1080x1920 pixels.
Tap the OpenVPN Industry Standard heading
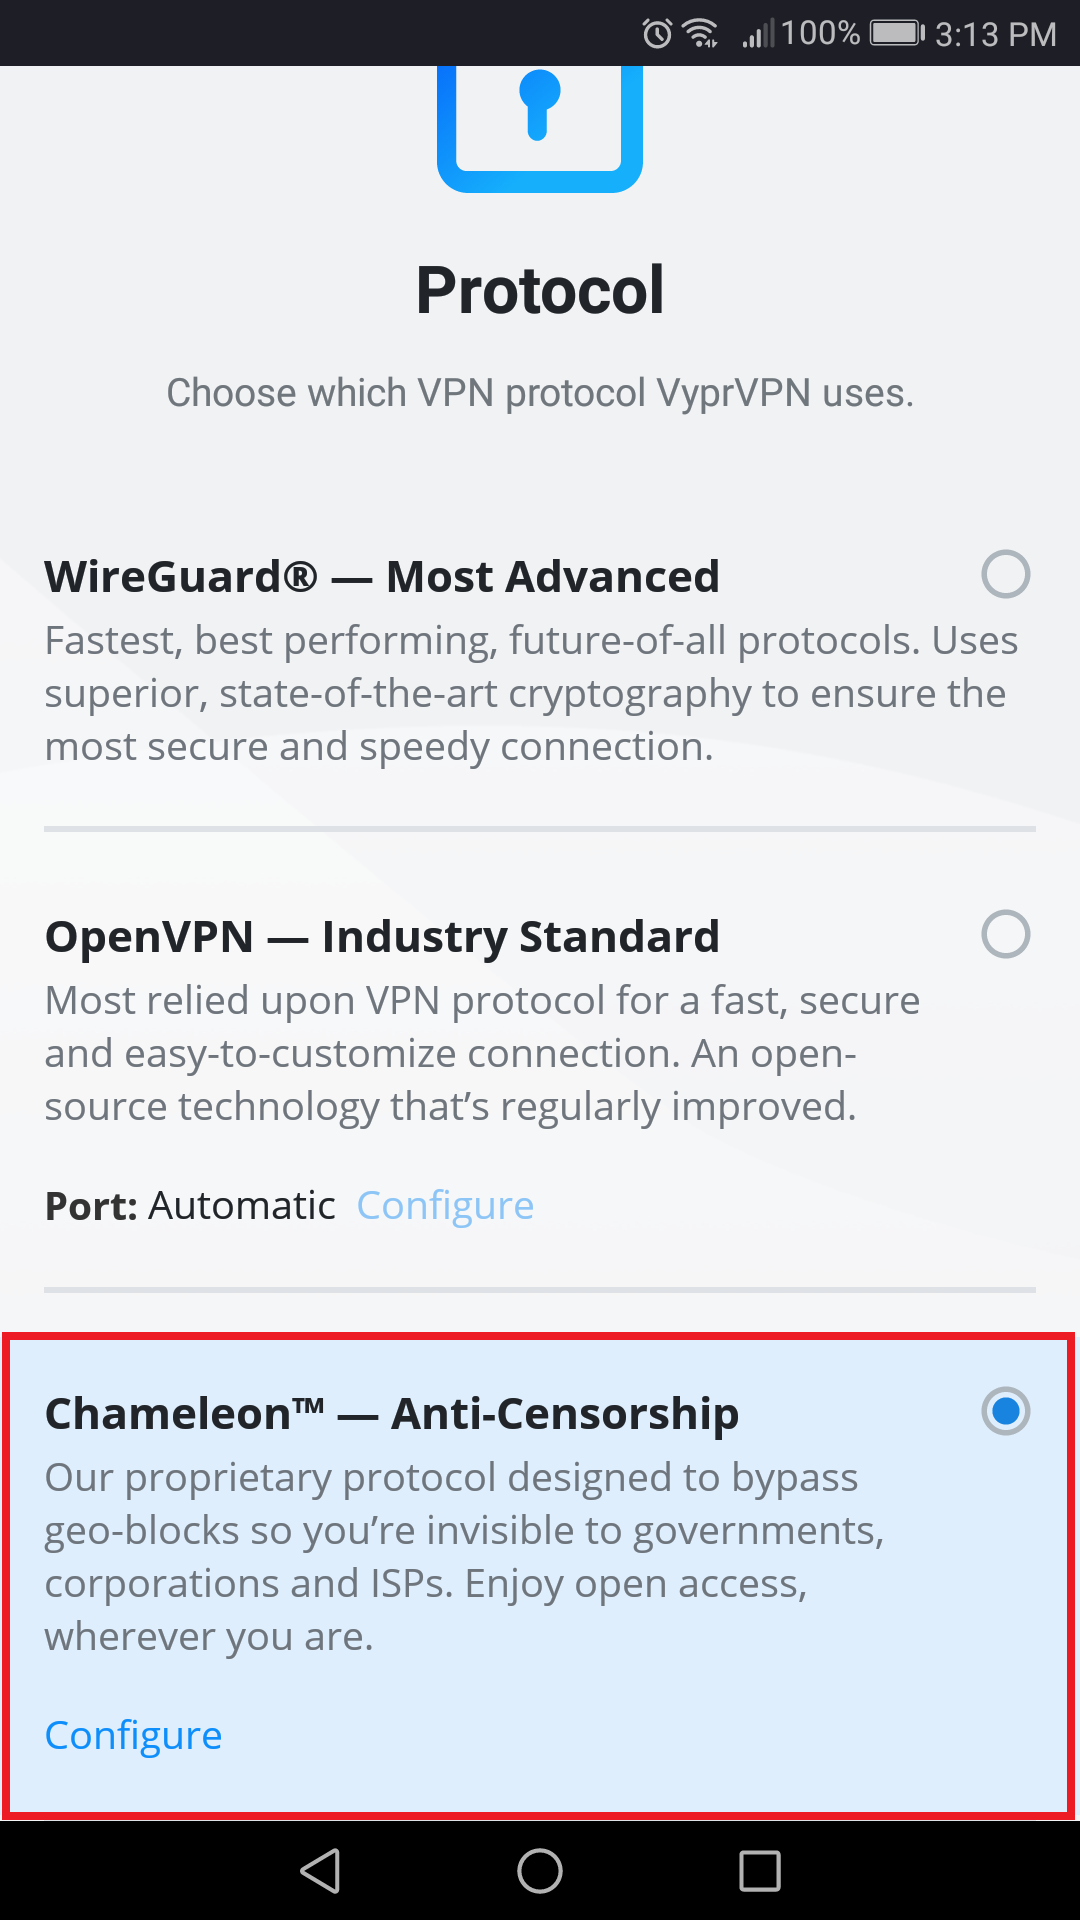tap(383, 936)
